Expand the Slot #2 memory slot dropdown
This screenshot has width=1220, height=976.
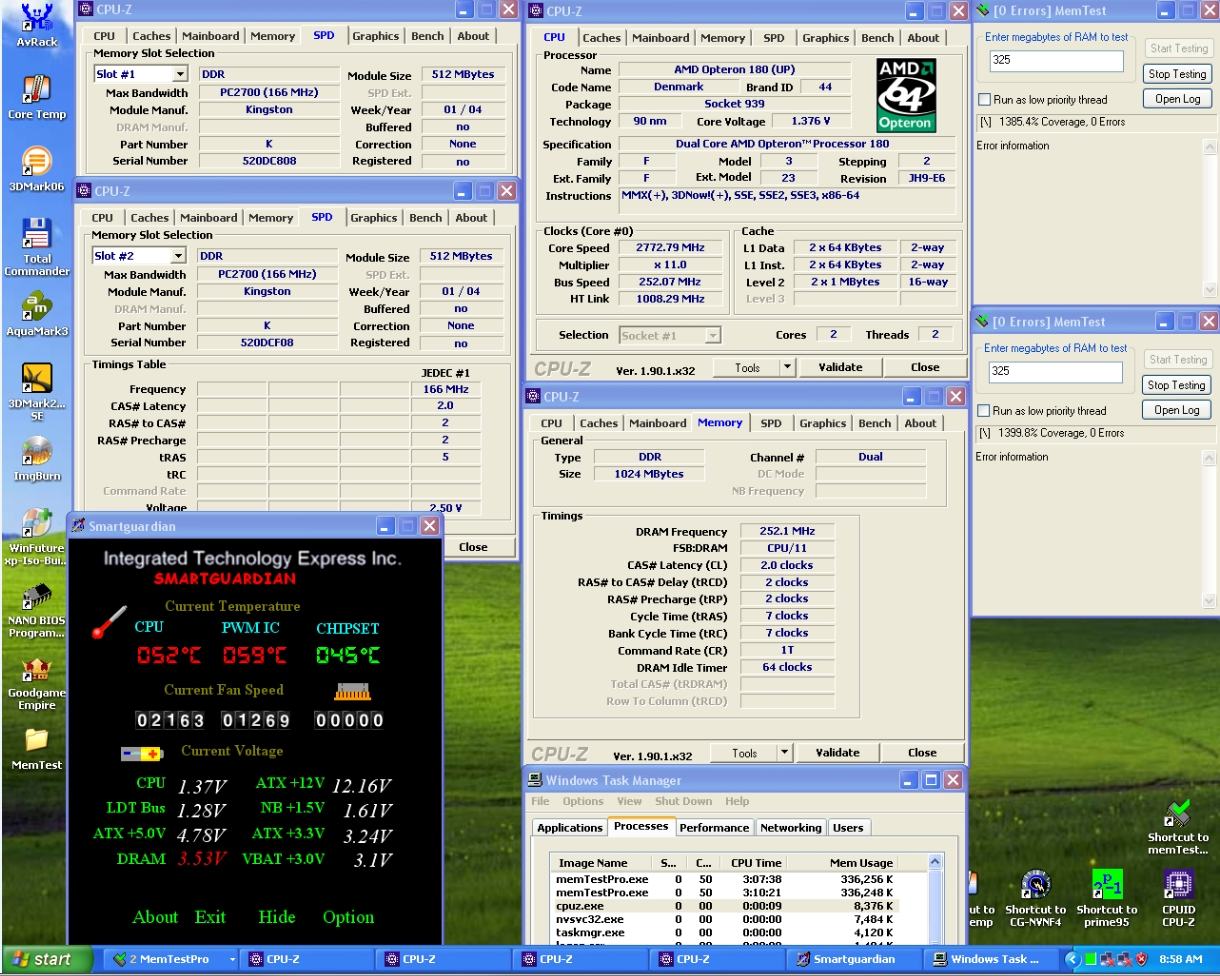(180, 256)
